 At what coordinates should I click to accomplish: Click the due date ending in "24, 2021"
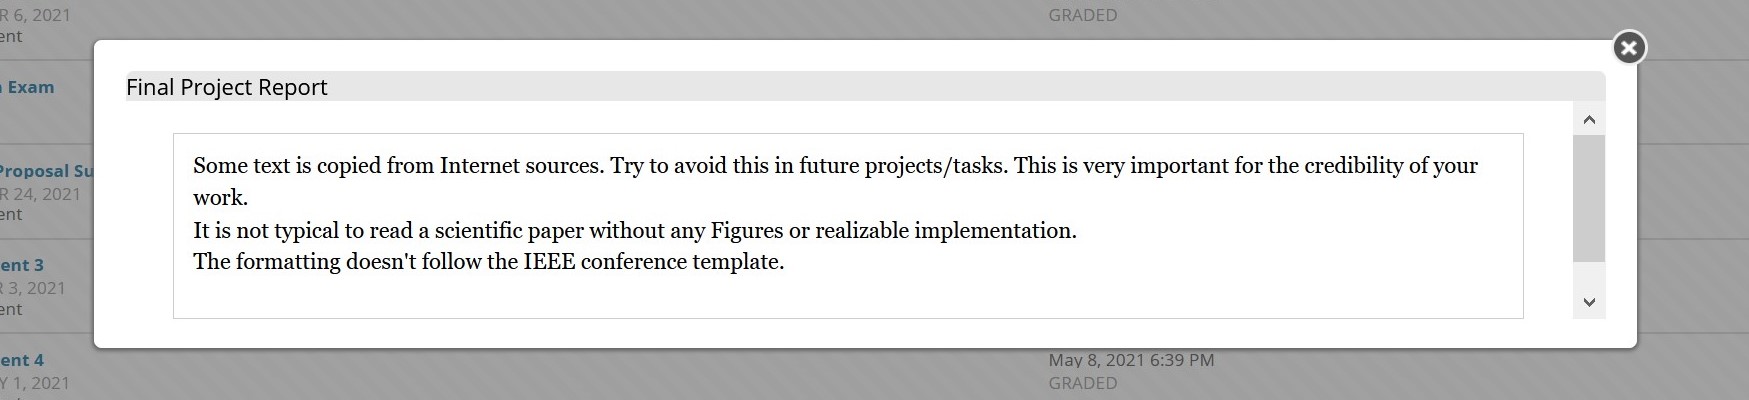coord(40,194)
